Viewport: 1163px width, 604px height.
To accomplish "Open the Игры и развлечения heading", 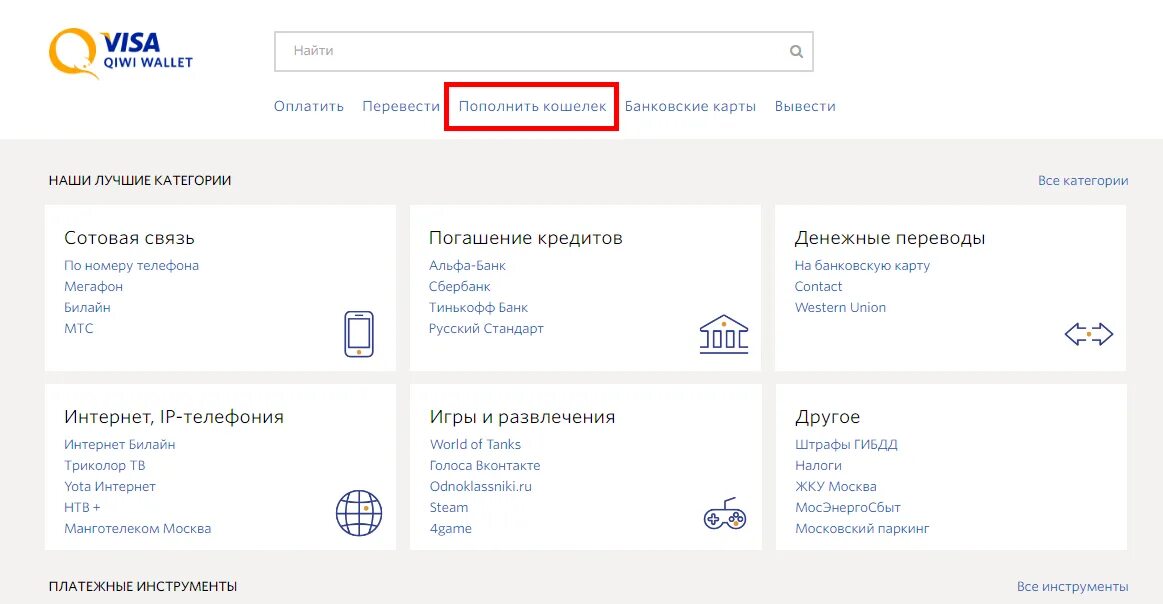I will [x=522, y=416].
